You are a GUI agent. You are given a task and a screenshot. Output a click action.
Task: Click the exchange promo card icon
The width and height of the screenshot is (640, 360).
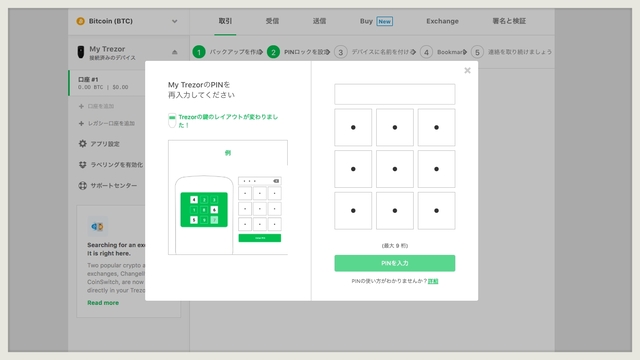click(x=98, y=227)
